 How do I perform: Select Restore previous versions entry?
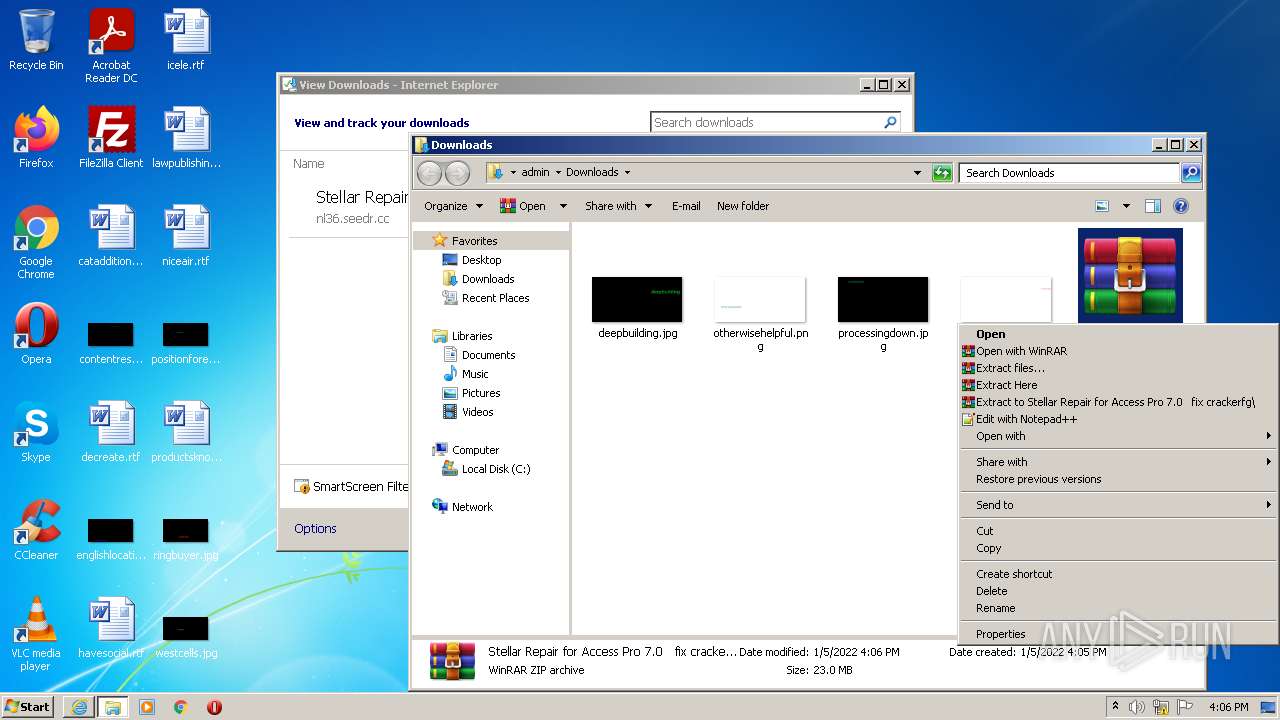coord(1118,479)
